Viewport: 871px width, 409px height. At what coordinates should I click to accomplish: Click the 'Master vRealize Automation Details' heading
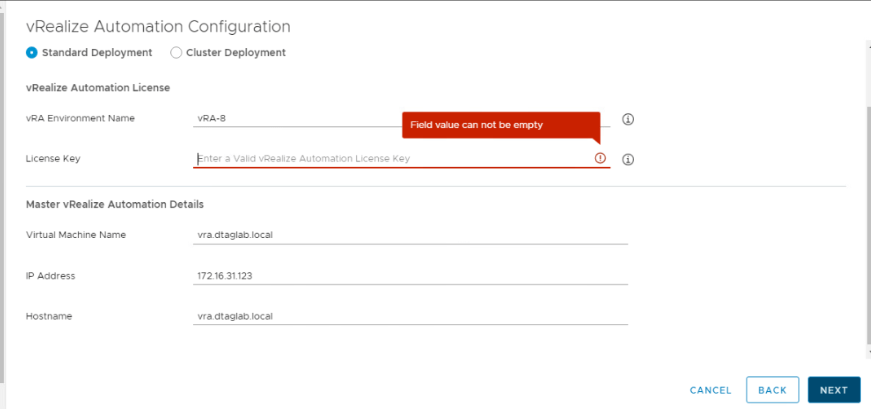[x=115, y=204]
